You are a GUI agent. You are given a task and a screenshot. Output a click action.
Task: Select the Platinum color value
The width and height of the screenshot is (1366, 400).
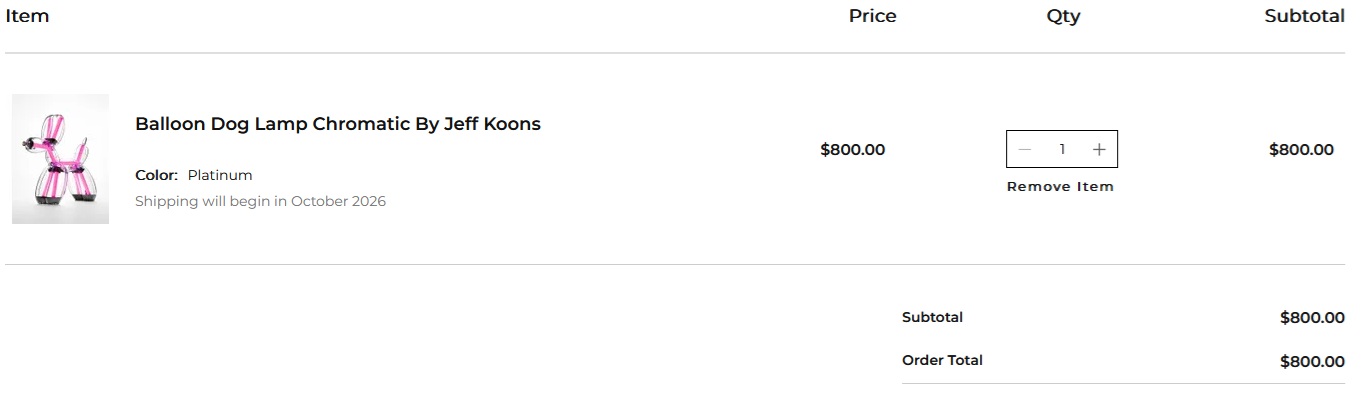tap(220, 175)
